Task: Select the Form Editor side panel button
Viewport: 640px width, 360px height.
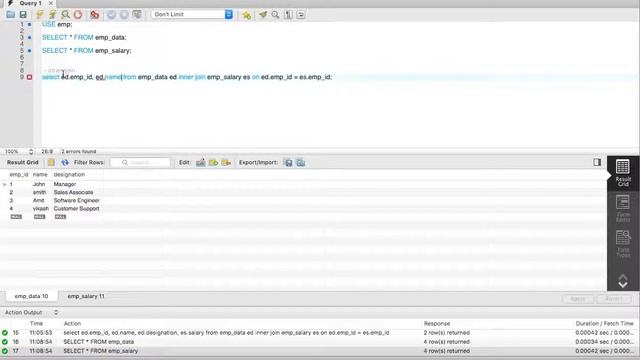Action: [623, 208]
